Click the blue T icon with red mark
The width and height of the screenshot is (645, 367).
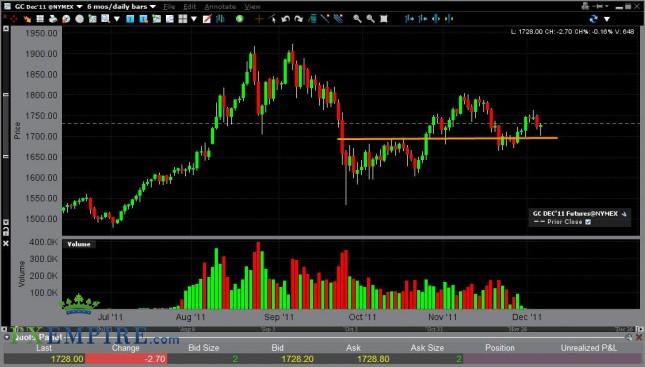coord(143,19)
